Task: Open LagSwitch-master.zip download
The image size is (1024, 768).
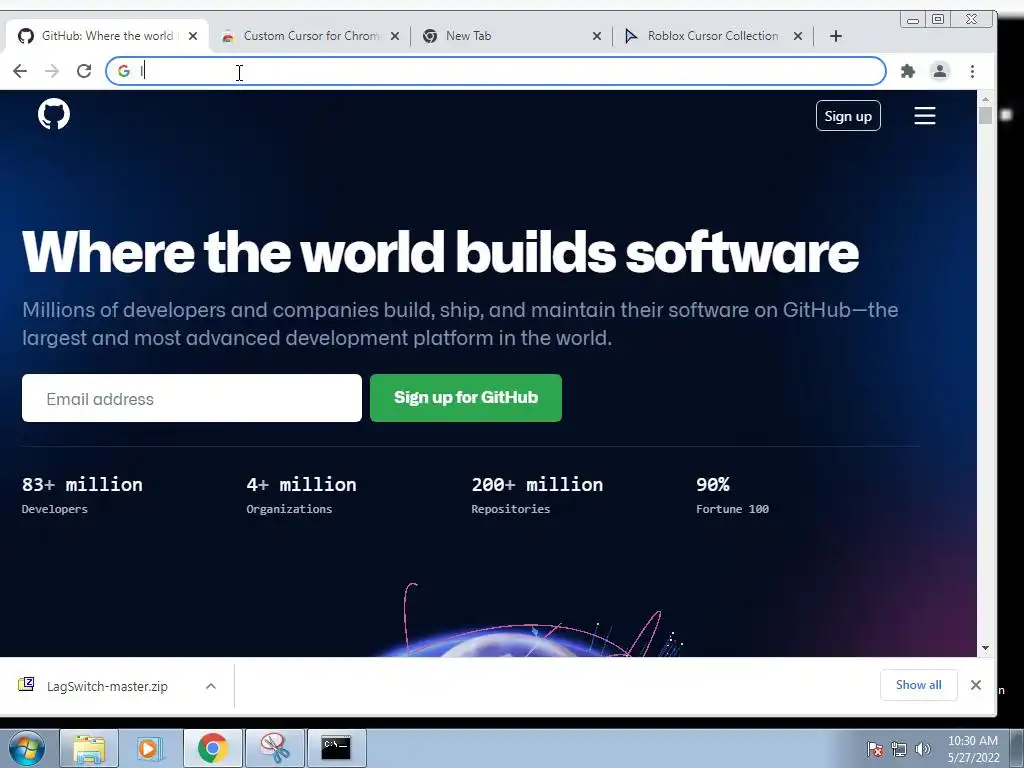Action: pyautogui.click(x=107, y=686)
